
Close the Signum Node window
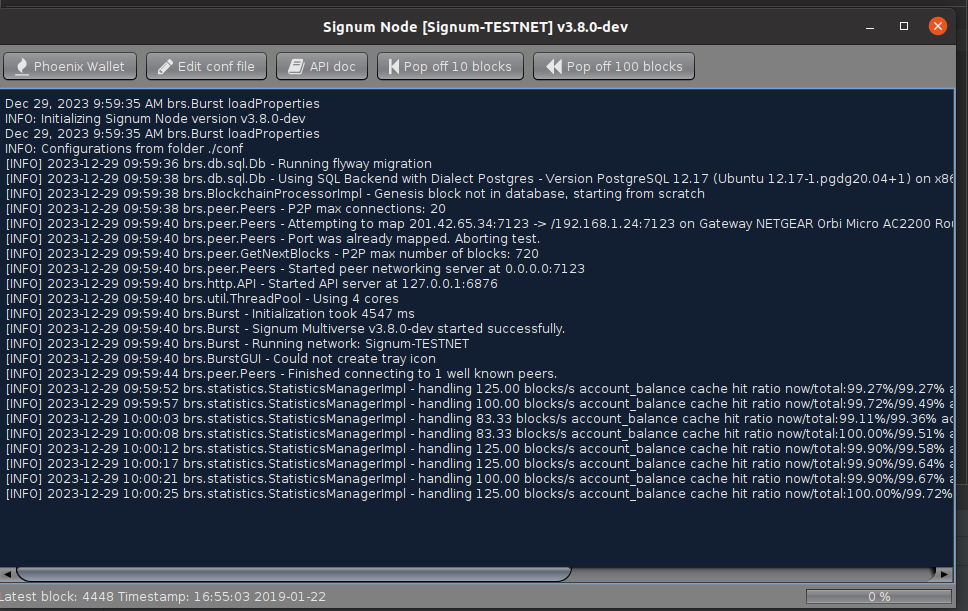coord(938,26)
